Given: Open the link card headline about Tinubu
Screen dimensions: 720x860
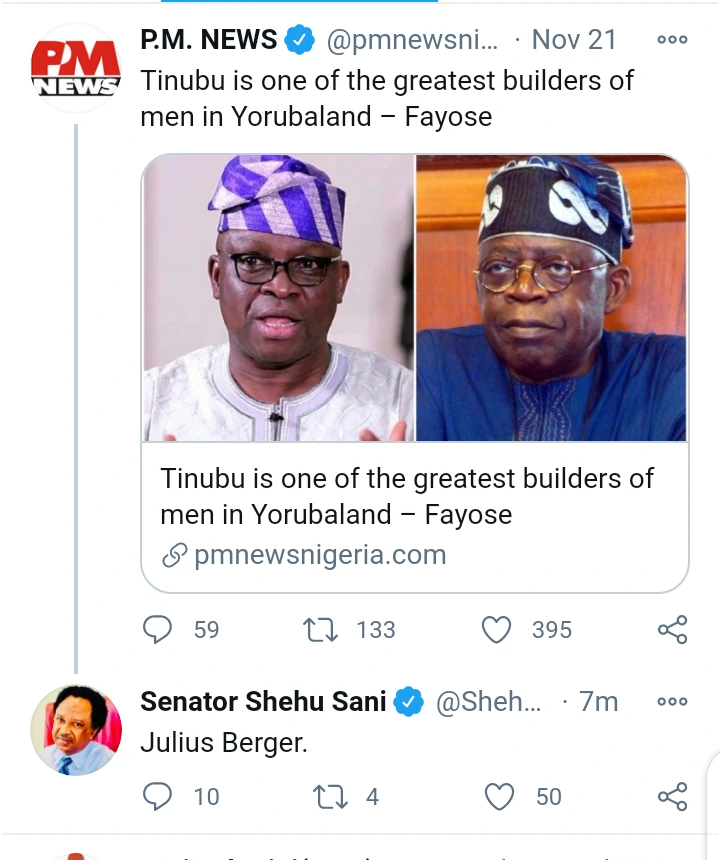Looking at the screenshot, I should coord(406,496).
